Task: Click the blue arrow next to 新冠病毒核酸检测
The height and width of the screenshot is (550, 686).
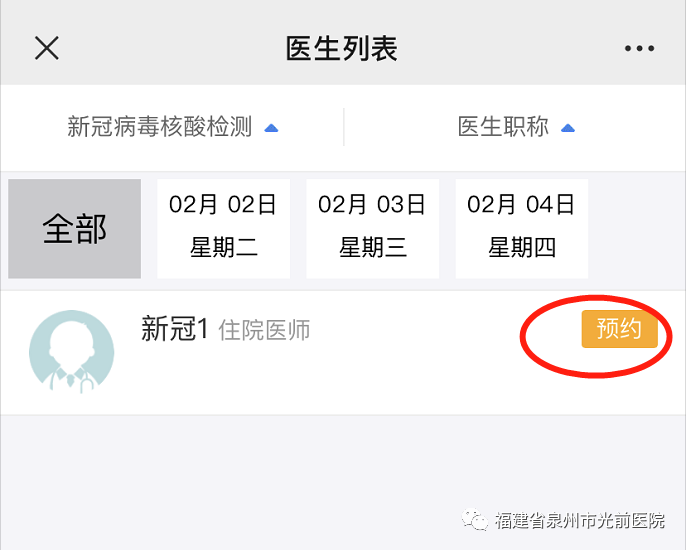Action: coord(271,128)
